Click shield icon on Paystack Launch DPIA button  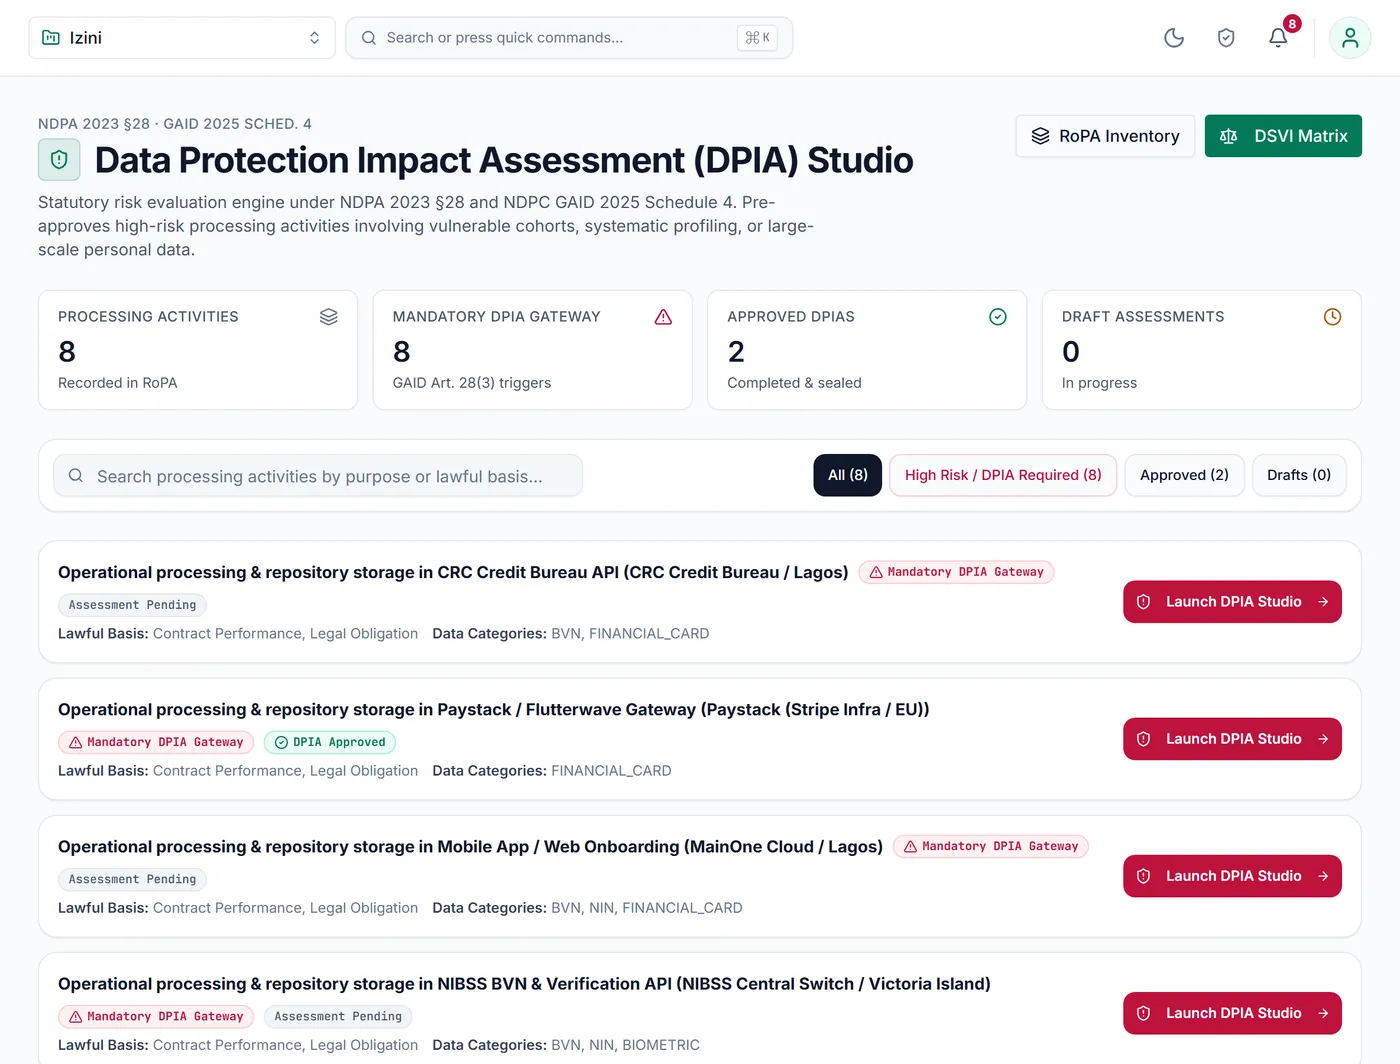coord(1144,739)
